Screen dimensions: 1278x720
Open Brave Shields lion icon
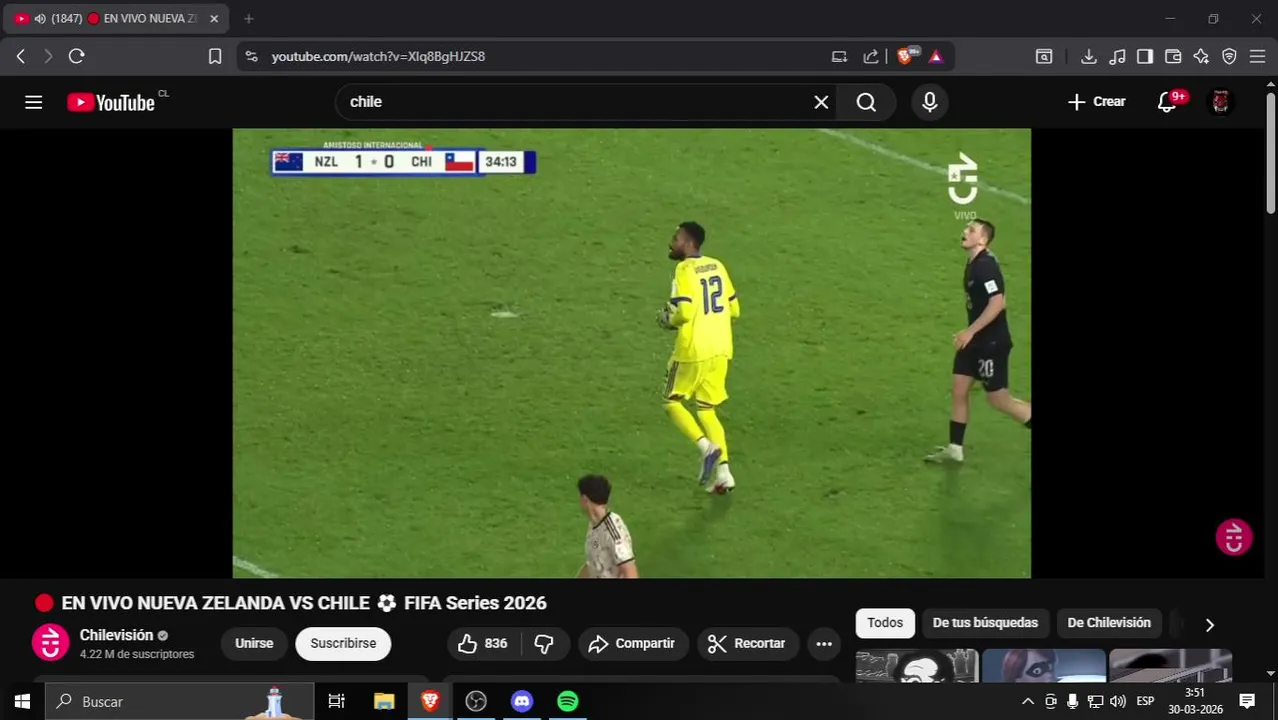click(x=905, y=56)
